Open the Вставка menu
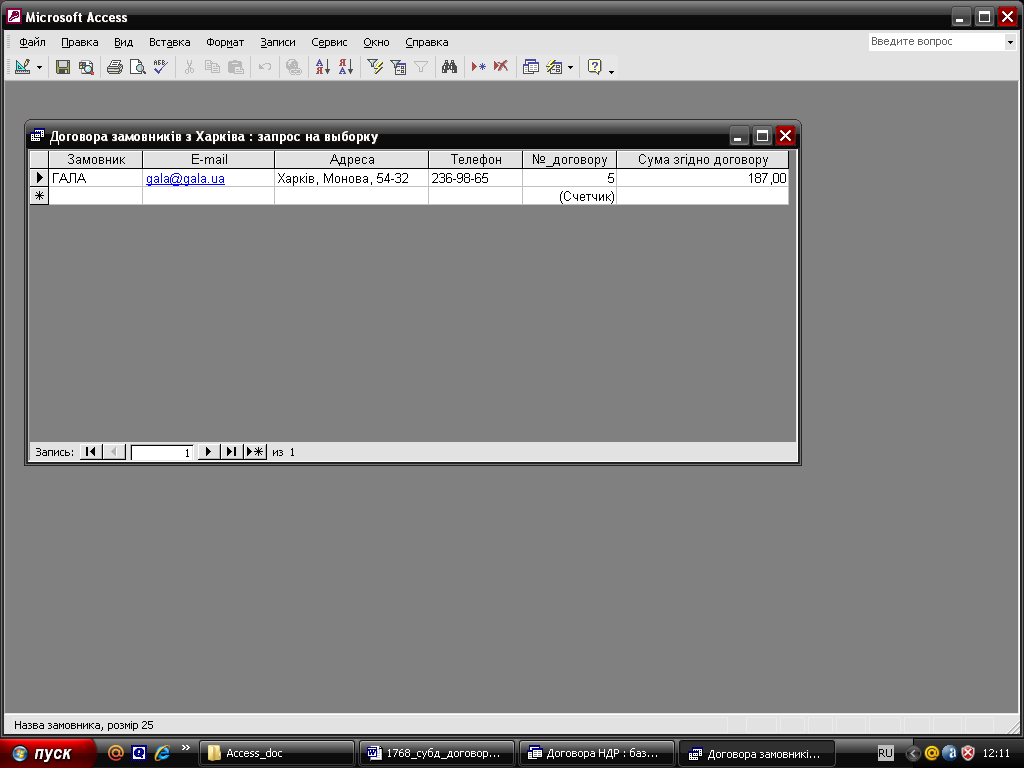1024x768 pixels. [170, 42]
